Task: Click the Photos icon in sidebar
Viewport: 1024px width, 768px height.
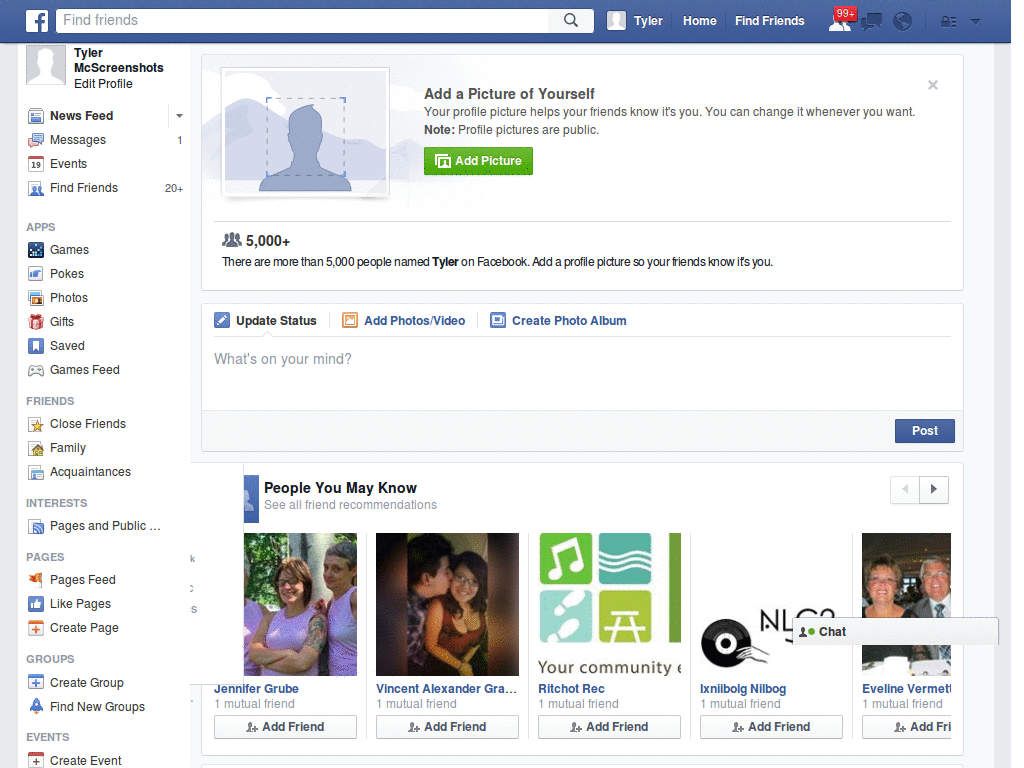Action: click(36, 298)
